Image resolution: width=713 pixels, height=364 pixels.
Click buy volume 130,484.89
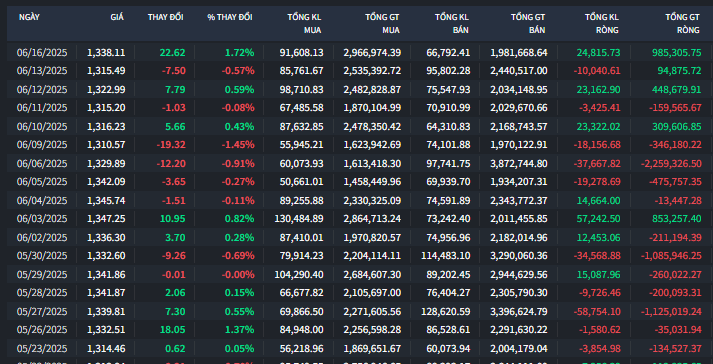pos(299,218)
